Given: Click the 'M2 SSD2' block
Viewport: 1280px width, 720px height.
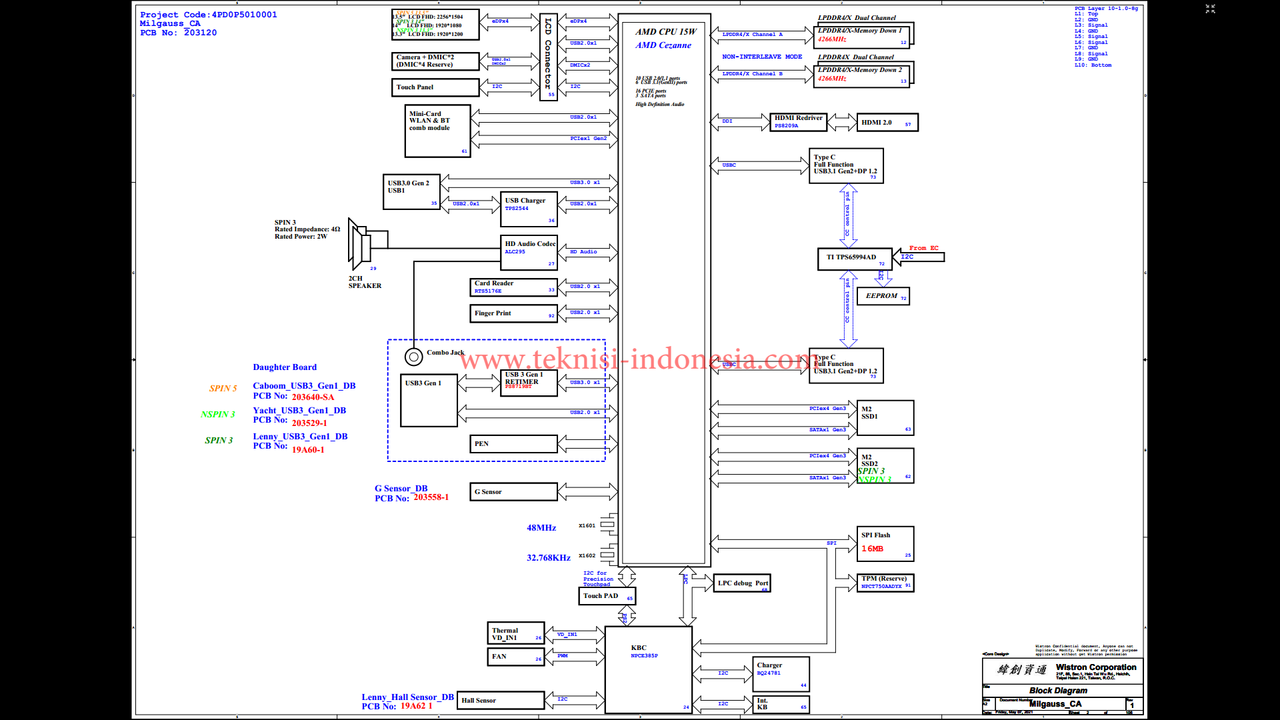Looking at the screenshot, I should click(886, 466).
